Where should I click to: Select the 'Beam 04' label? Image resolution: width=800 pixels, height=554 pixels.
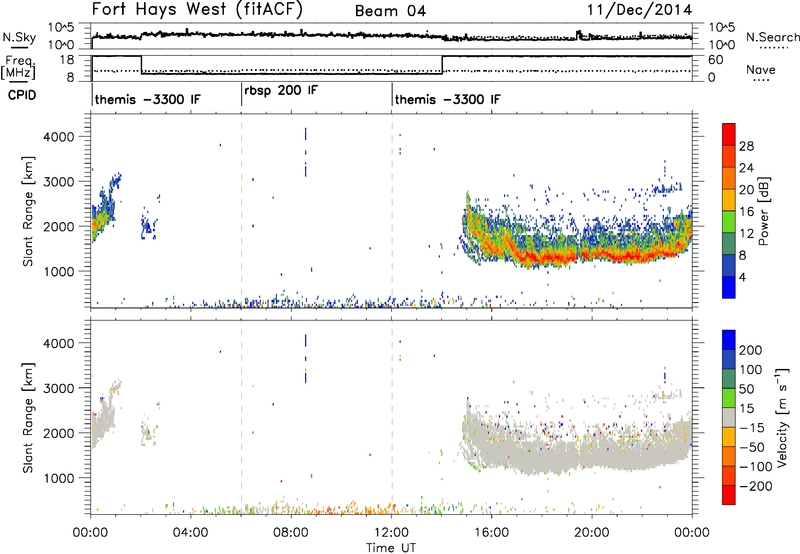click(x=390, y=11)
